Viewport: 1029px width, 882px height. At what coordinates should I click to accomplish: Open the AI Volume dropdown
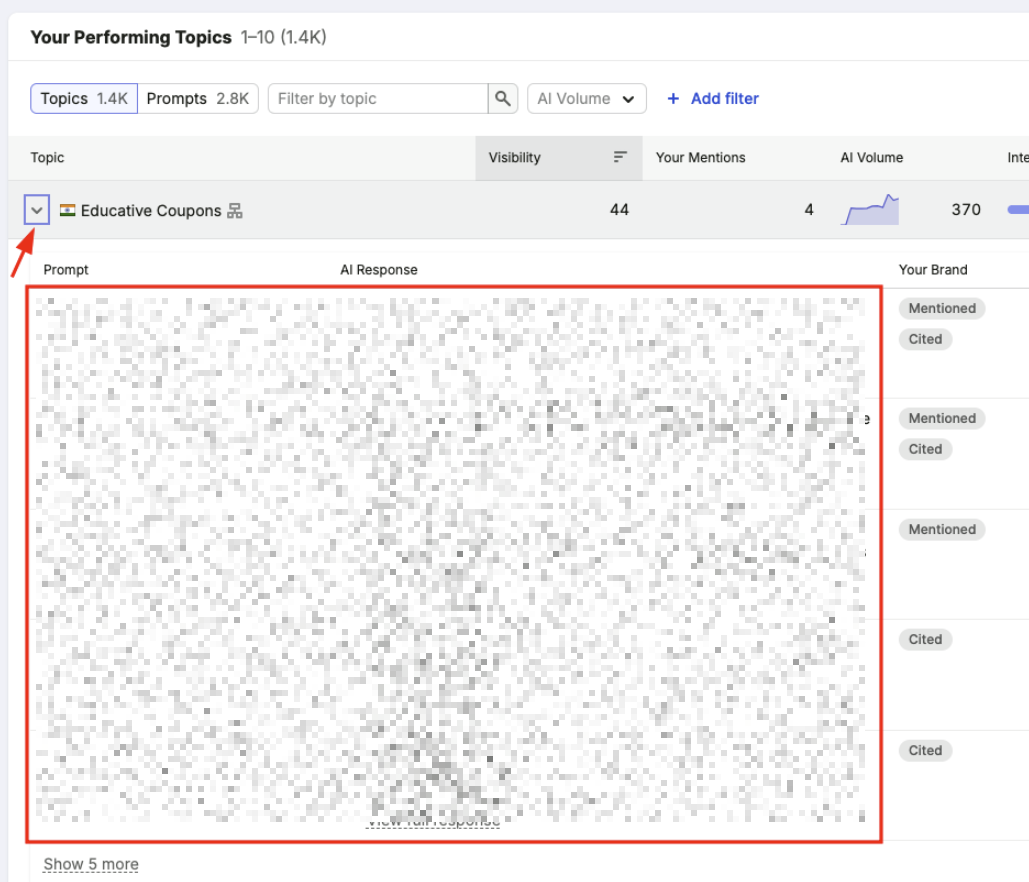(x=587, y=98)
